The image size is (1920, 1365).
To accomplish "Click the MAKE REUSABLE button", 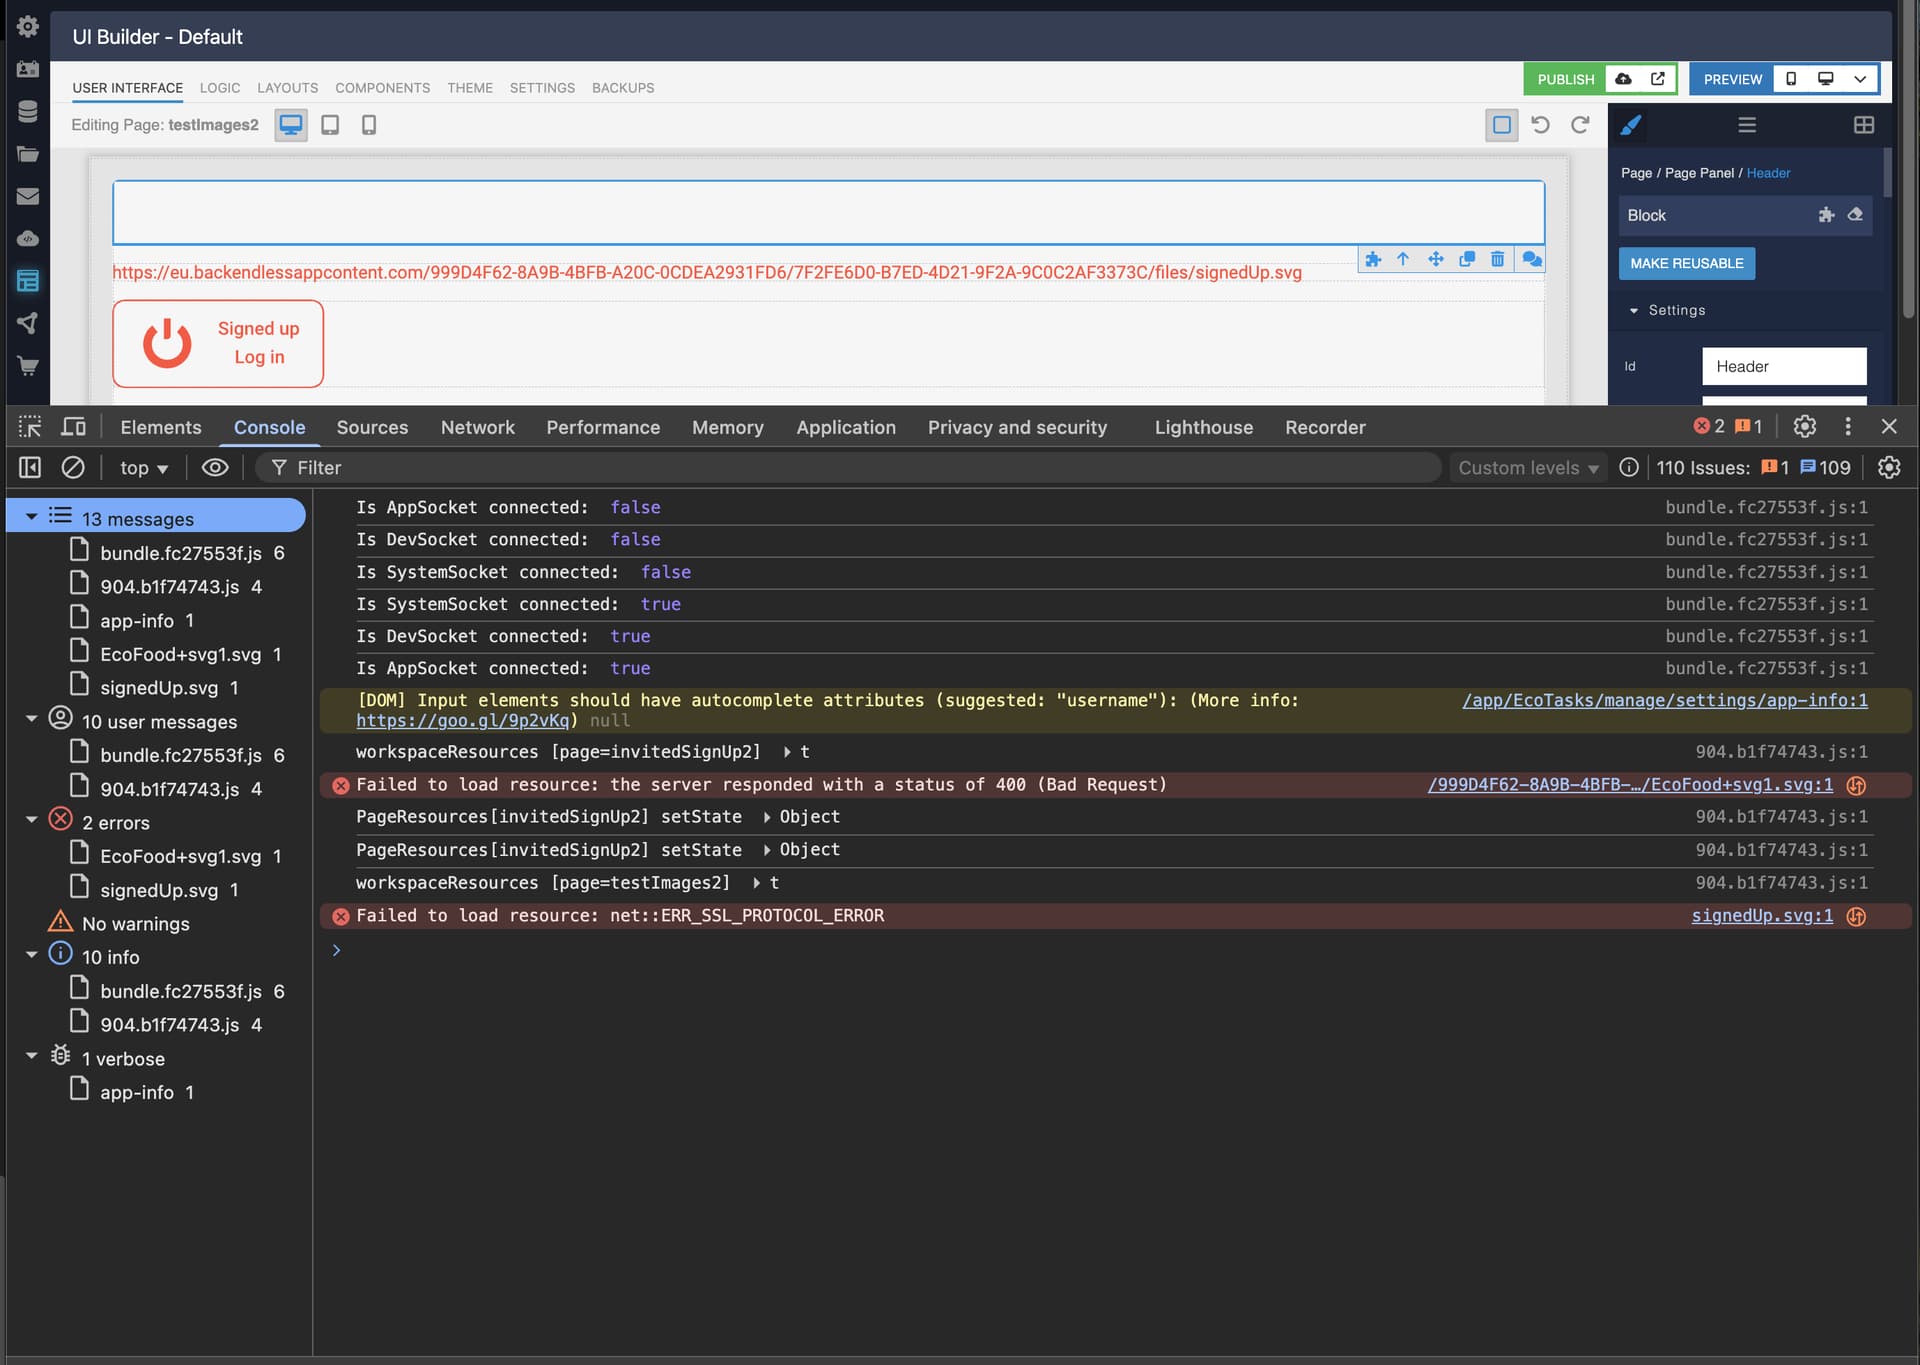I will pos(1686,263).
